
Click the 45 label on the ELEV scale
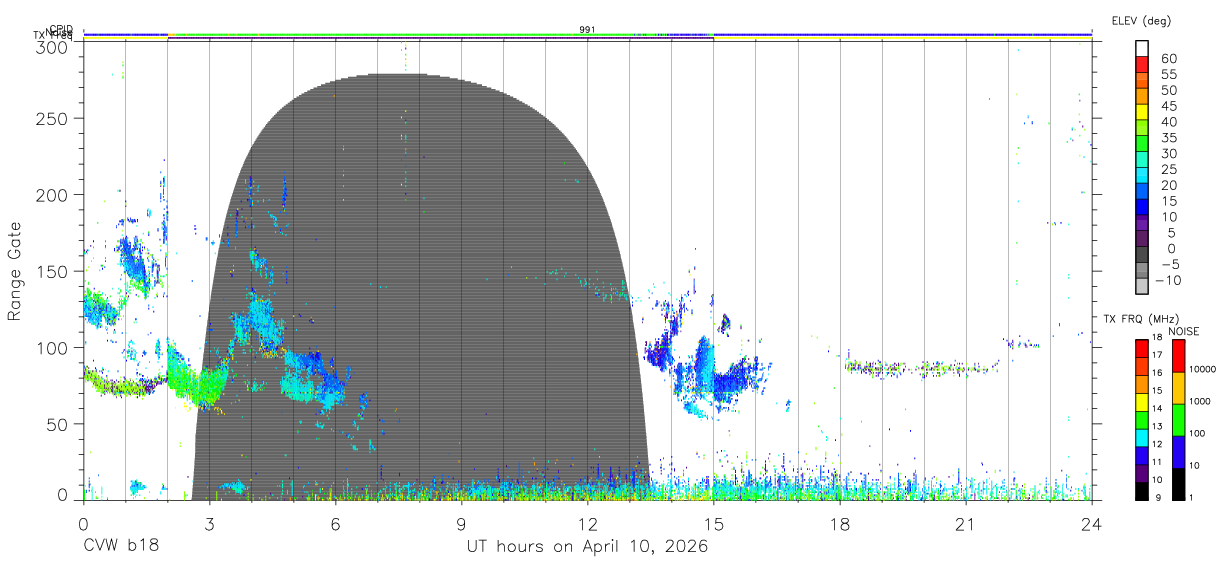1168,106
